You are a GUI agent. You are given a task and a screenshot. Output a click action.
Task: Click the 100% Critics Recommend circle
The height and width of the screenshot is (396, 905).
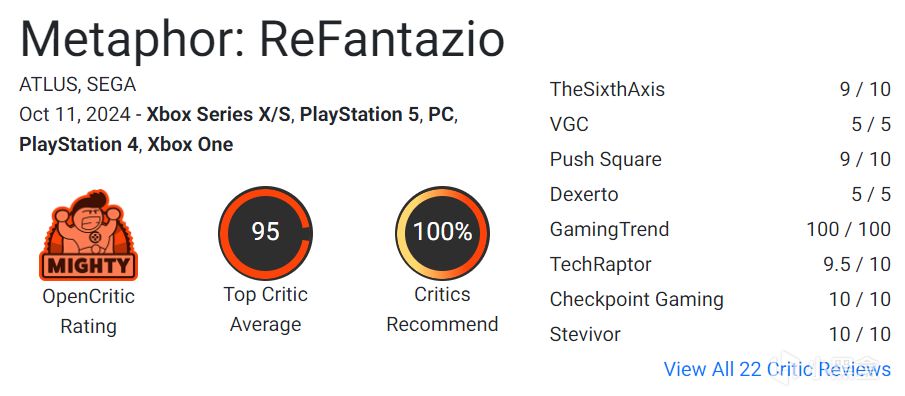442,233
